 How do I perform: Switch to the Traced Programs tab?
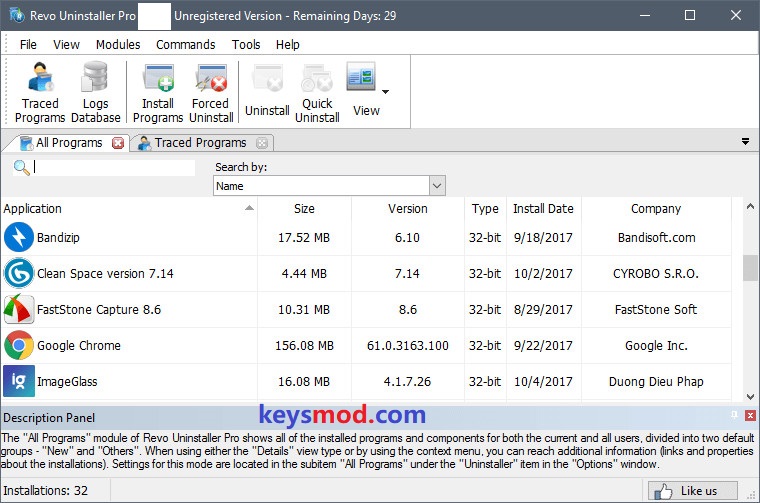[x=200, y=142]
